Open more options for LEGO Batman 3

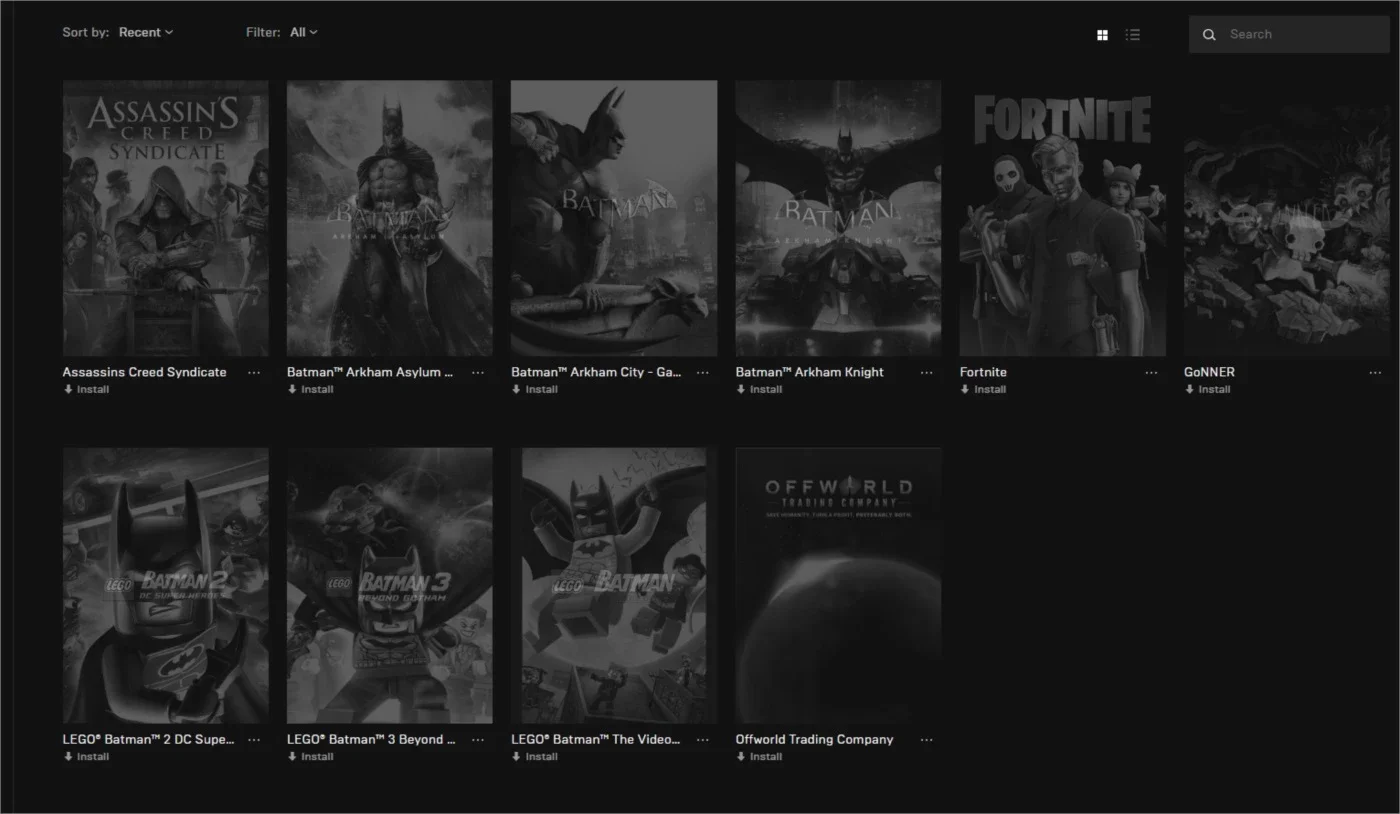tap(478, 740)
